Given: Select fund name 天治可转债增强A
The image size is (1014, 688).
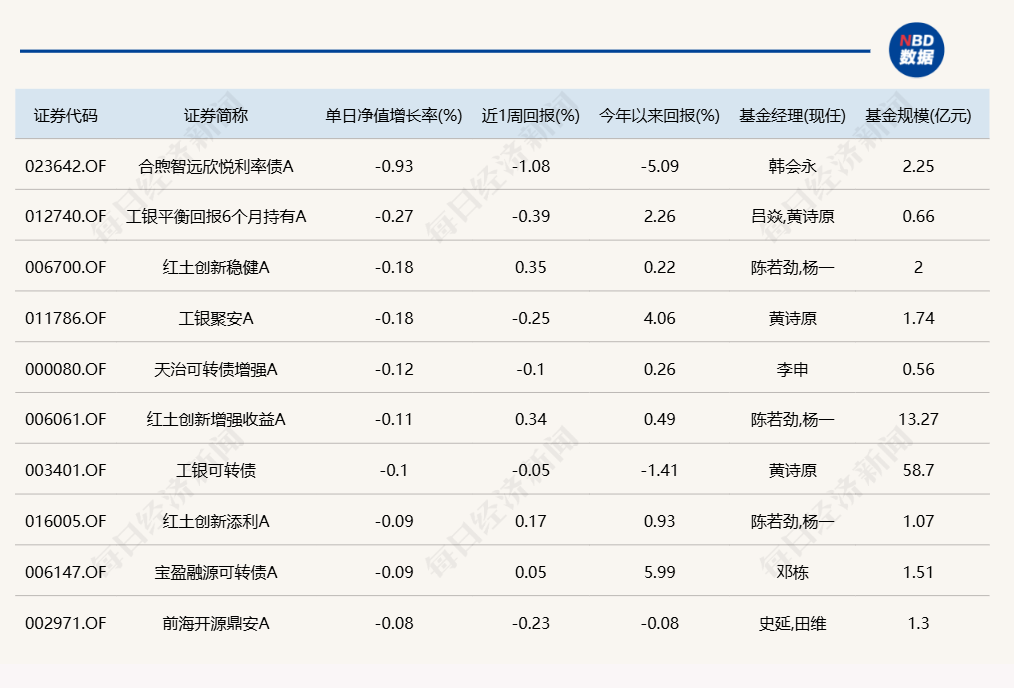Looking at the screenshot, I should pos(216,369).
